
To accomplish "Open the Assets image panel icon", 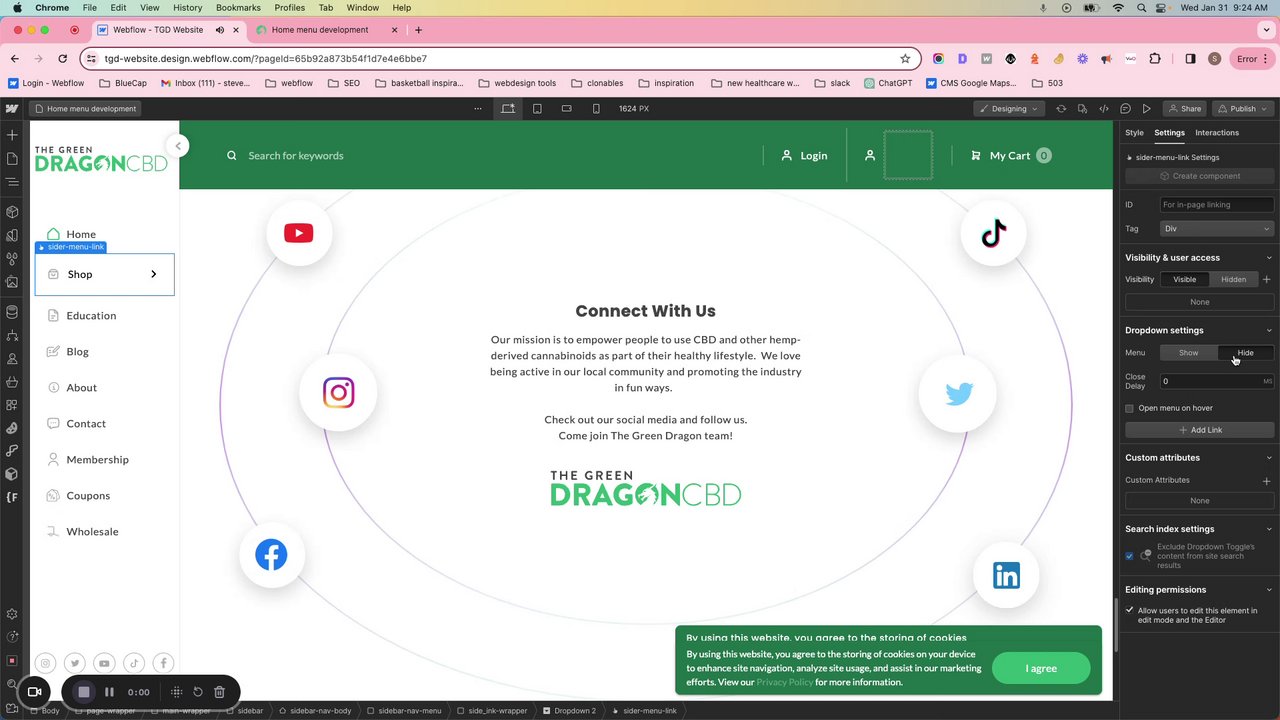I will click(12, 281).
